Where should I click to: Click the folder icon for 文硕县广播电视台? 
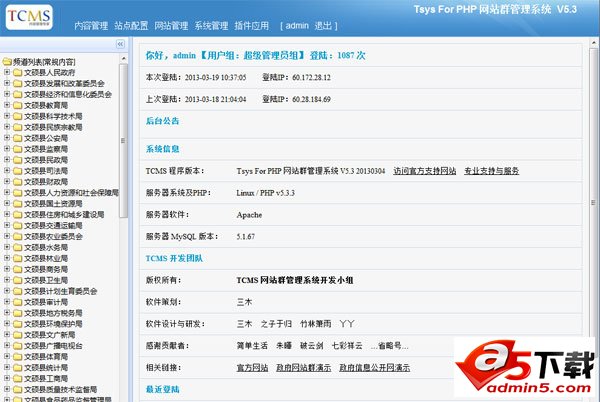point(18,346)
